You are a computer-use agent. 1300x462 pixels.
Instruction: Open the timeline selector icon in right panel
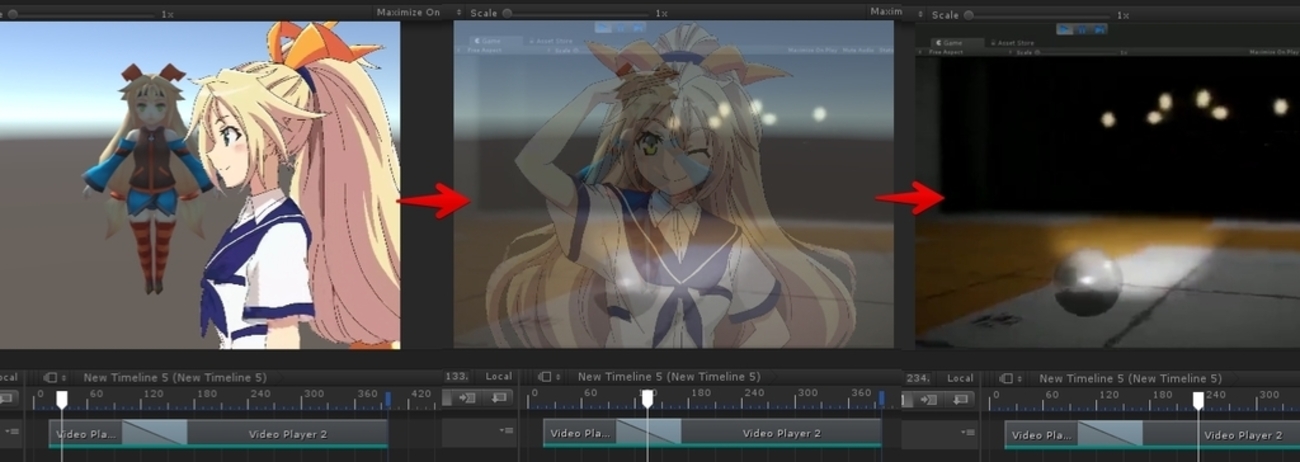(x=1009, y=379)
